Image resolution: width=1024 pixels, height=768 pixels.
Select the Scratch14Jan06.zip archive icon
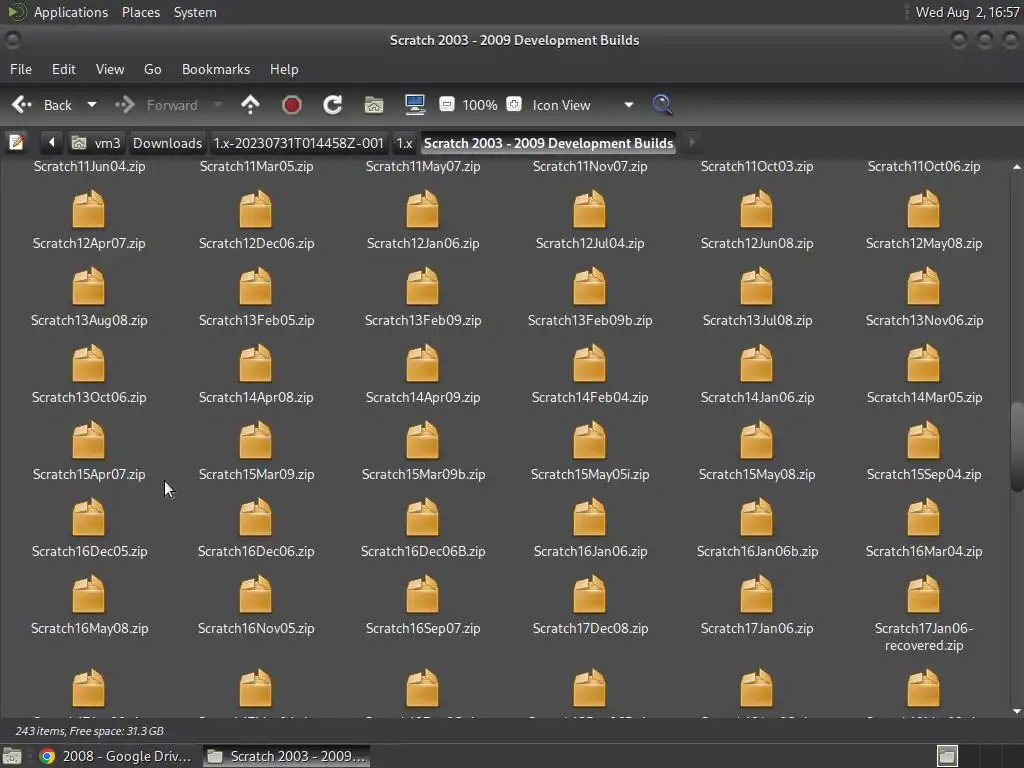pos(757,363)
